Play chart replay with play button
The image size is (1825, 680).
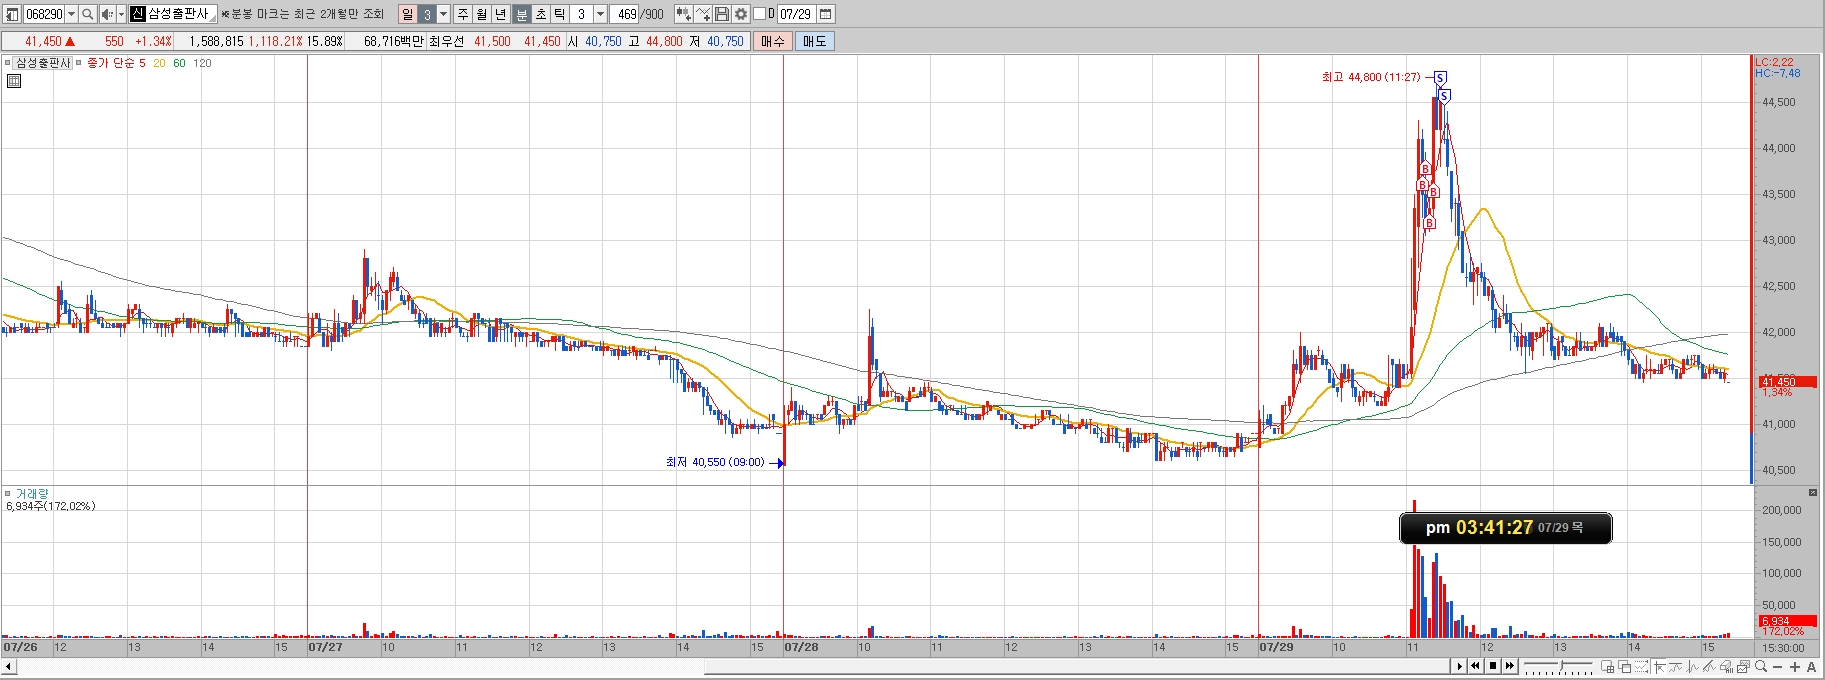point(1459,666)
